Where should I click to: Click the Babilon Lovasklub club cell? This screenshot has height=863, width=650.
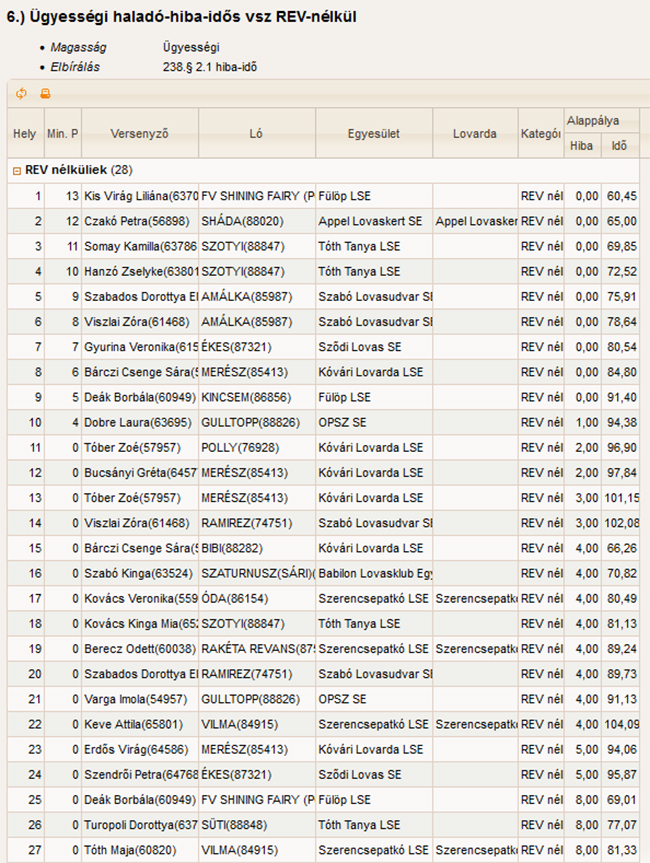coord(374,575)
